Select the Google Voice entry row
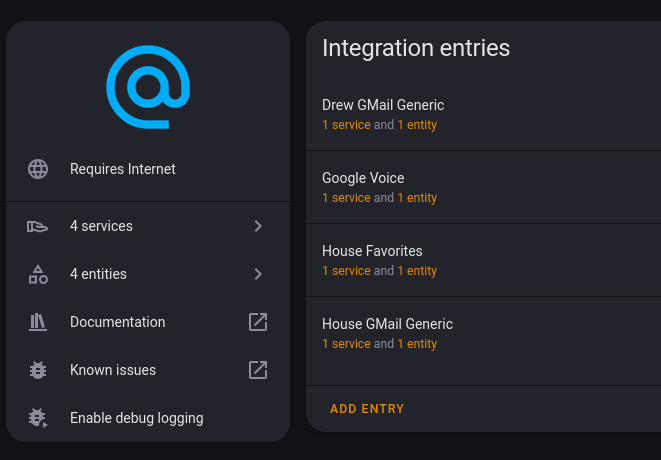The height and width of the screenshot is (460, 661). (484, 187)
